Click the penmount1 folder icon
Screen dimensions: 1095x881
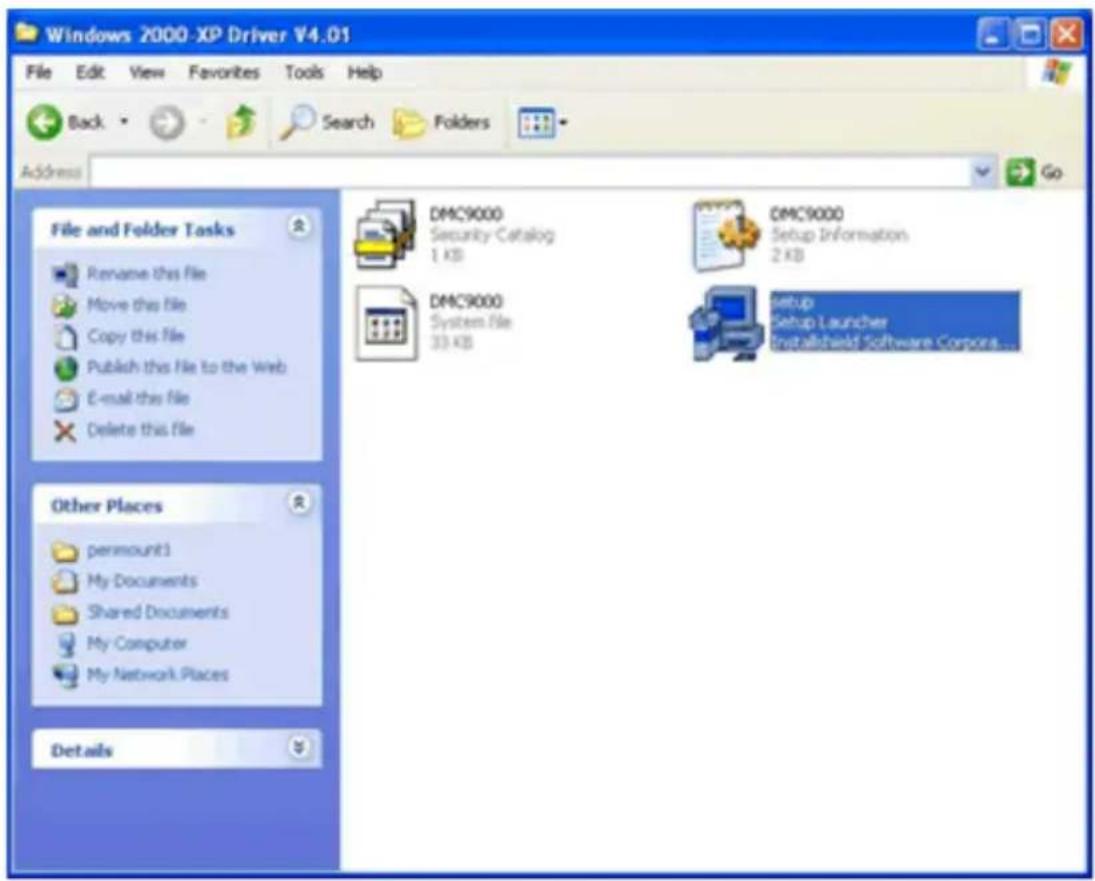pos(65,551)
